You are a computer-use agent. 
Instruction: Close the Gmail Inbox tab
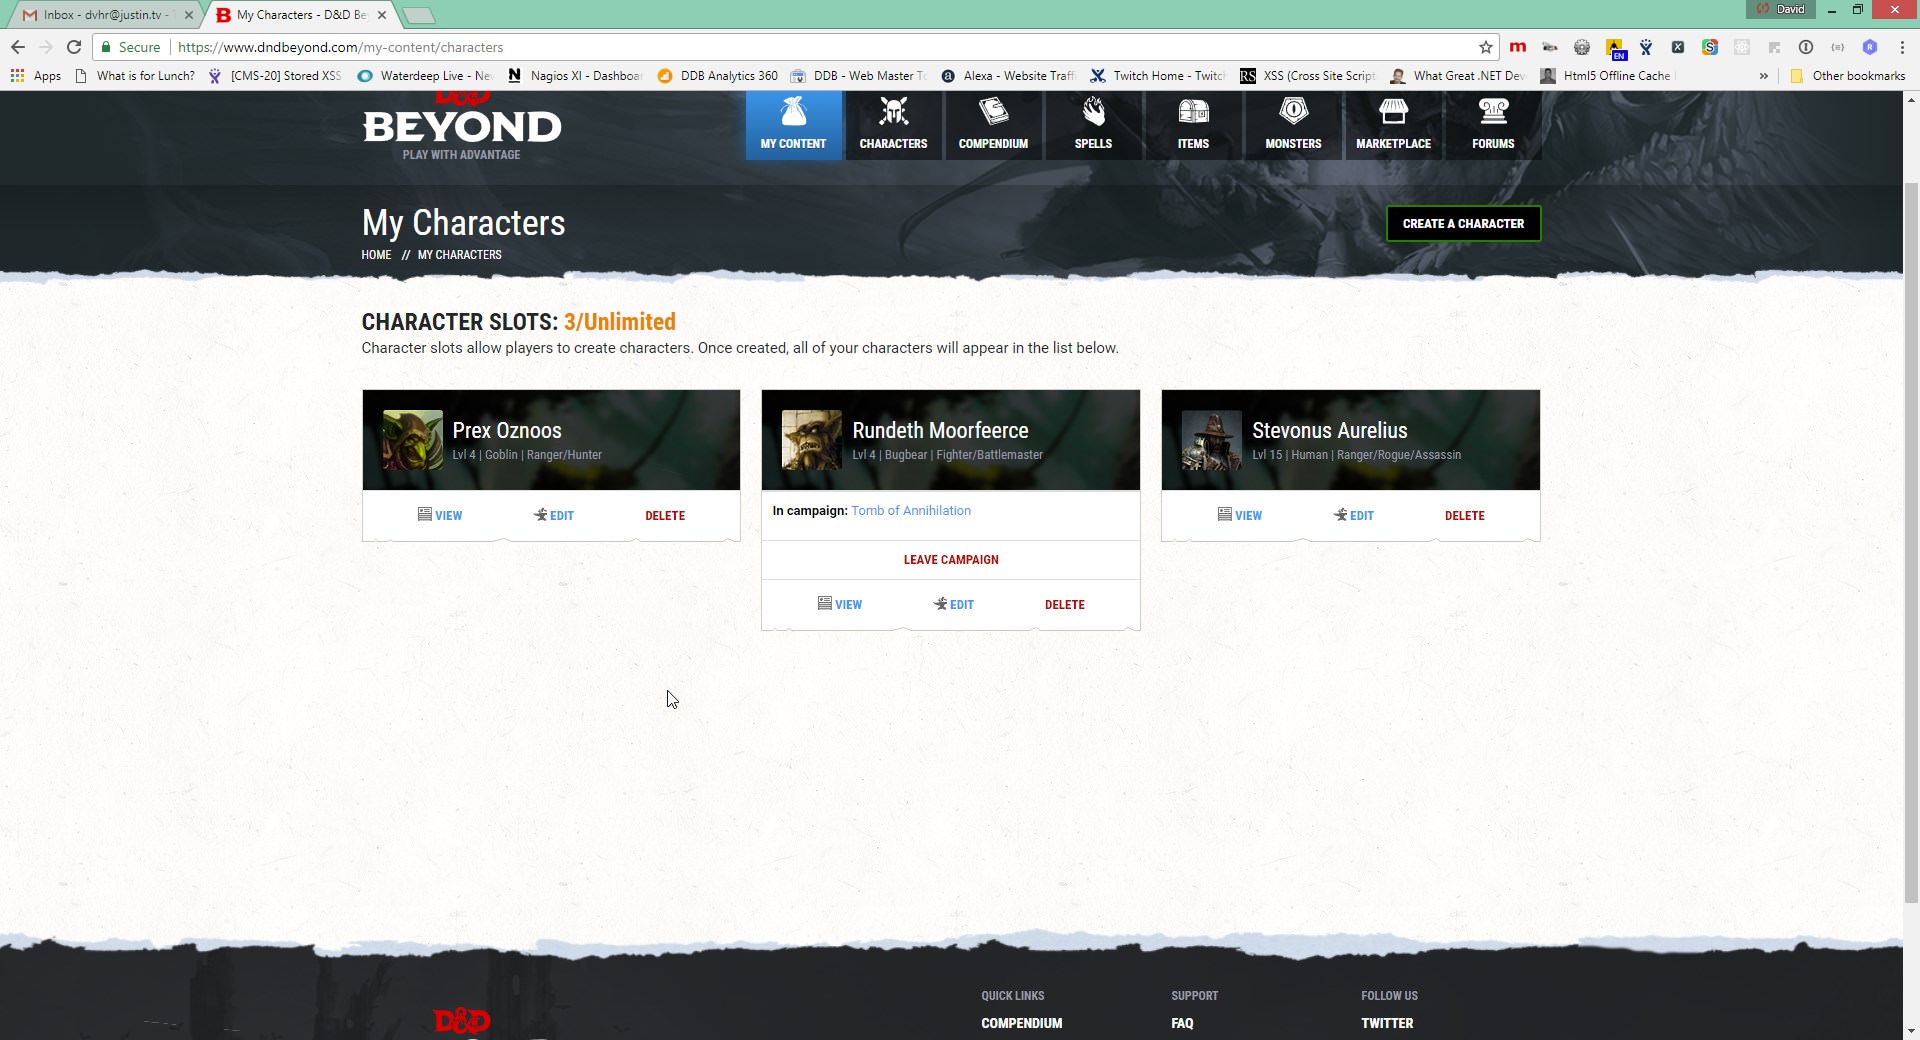[189, 15]
